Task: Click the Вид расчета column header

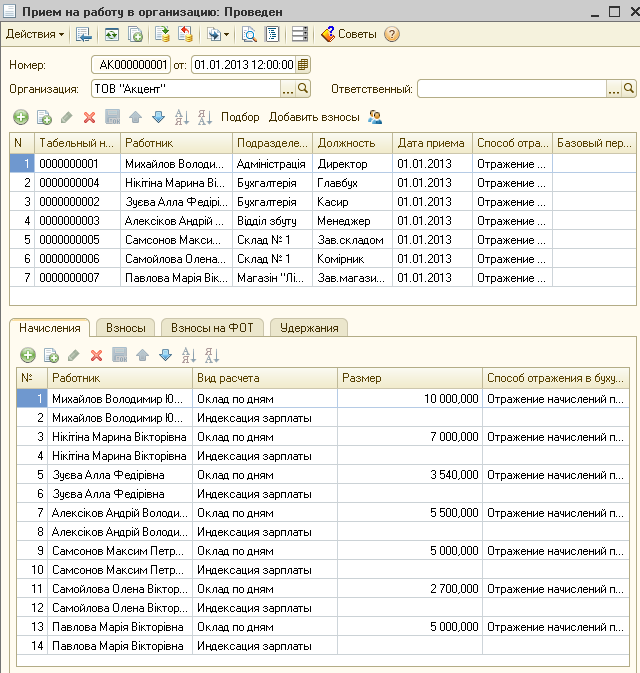Action: tap(264, 378)
